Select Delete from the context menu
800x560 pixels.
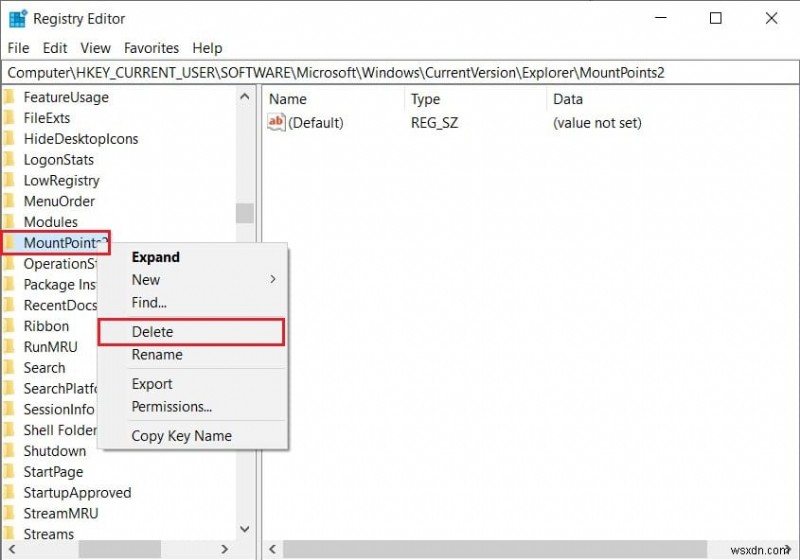tap(153, 332)
